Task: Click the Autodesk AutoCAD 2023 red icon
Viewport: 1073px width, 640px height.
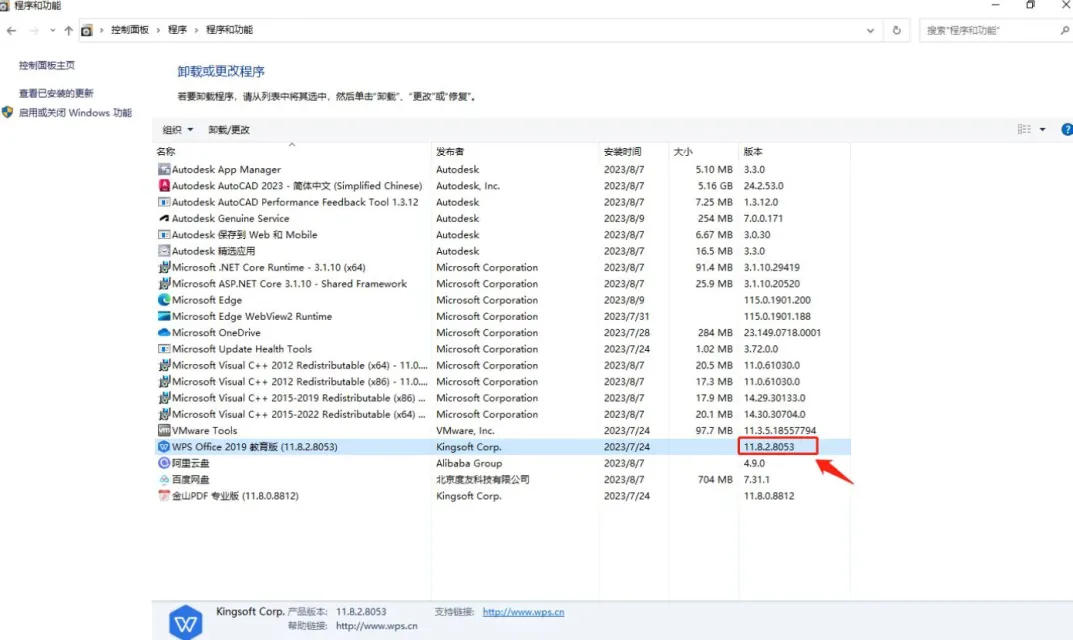Action: (164, 185)
